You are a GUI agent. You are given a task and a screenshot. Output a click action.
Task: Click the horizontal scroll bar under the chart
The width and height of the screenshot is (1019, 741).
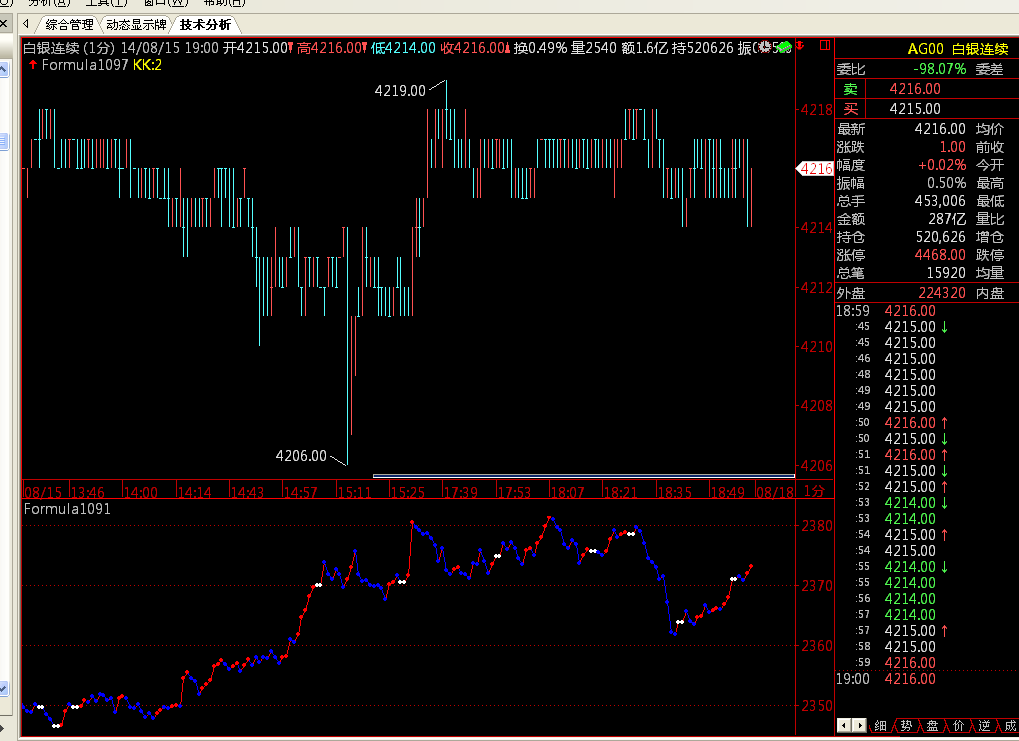click(x=584, y=476)
